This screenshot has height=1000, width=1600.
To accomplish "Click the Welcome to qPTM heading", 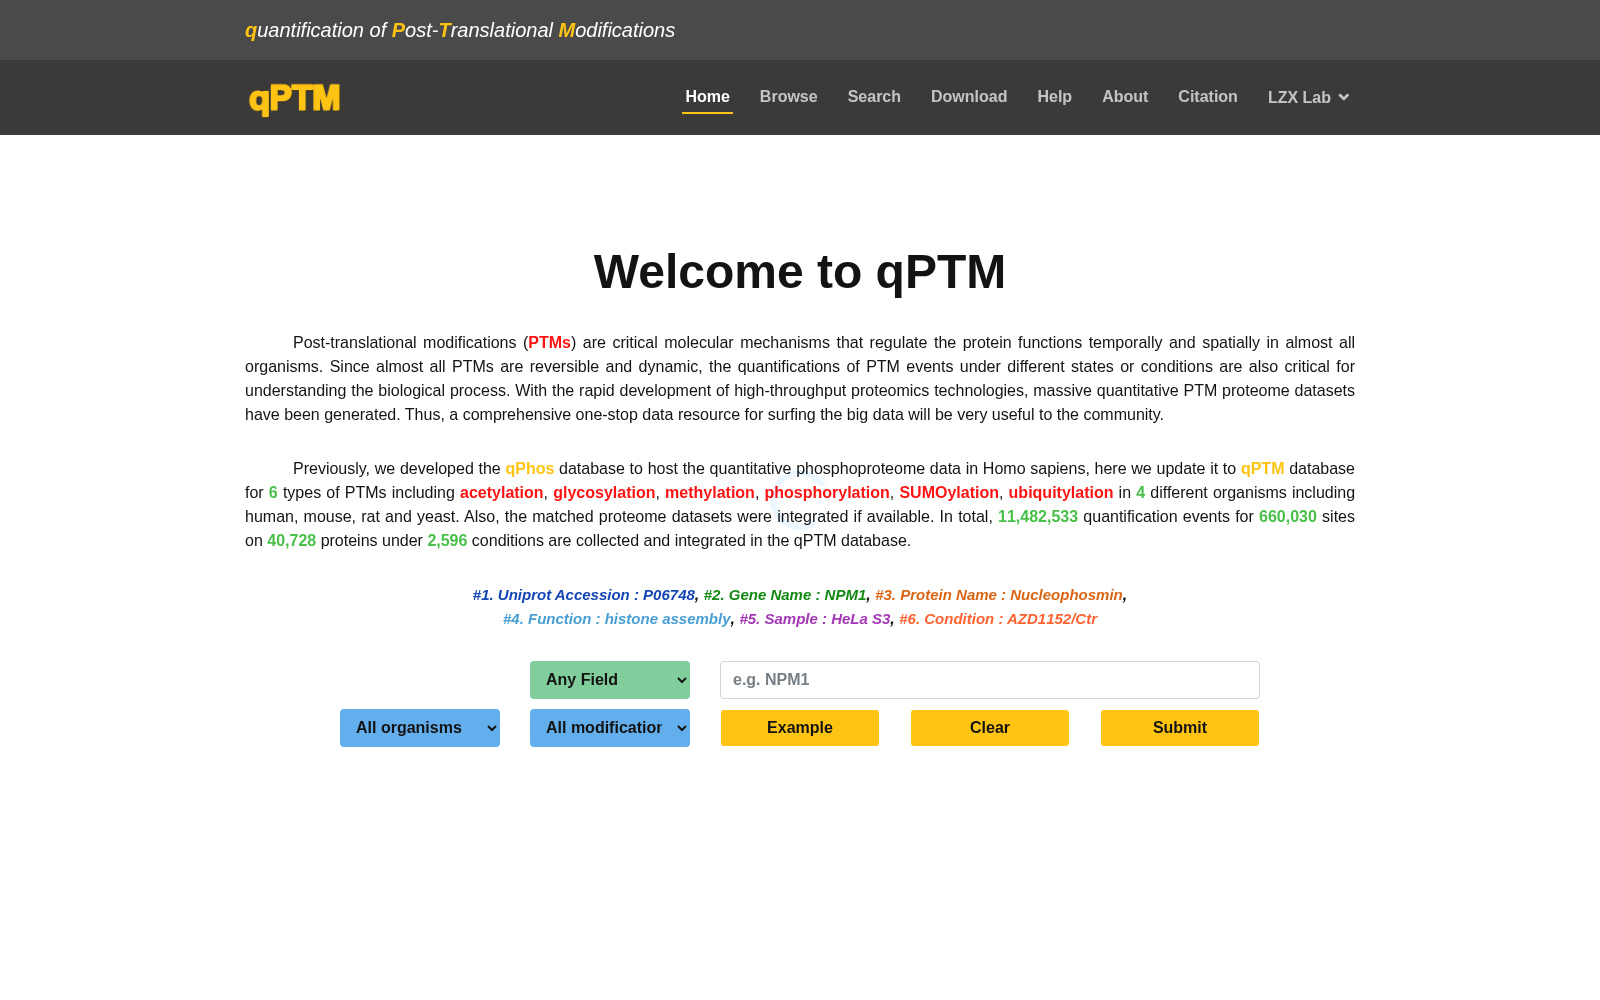I will click(x=800, y=272).
